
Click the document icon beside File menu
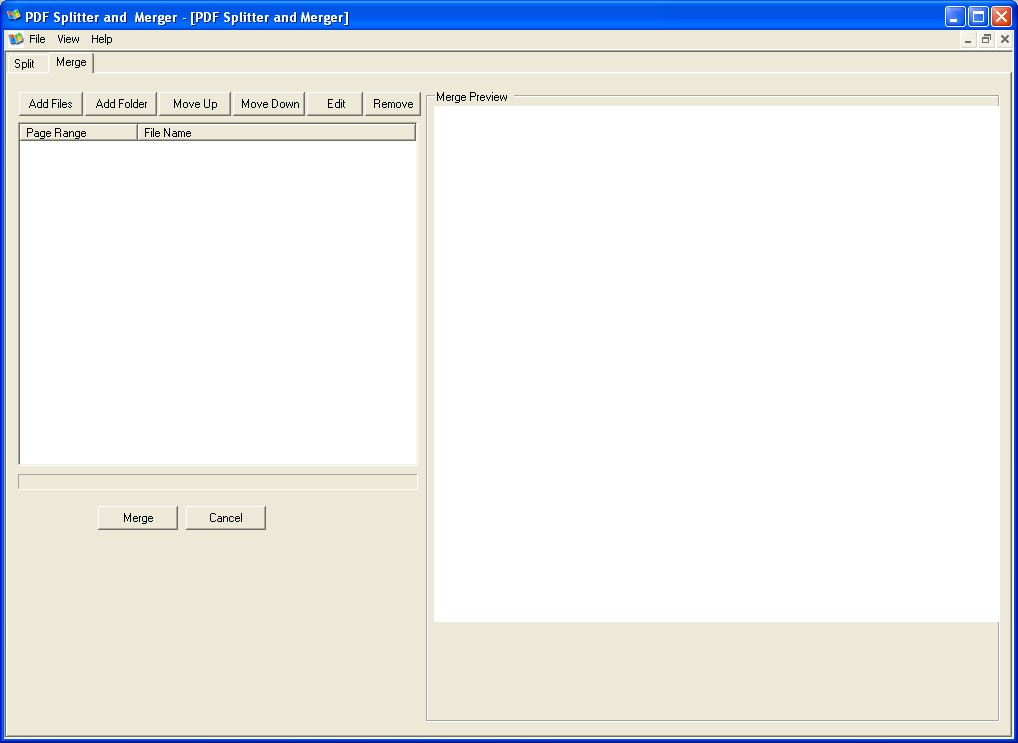click(x=16, y=39)
